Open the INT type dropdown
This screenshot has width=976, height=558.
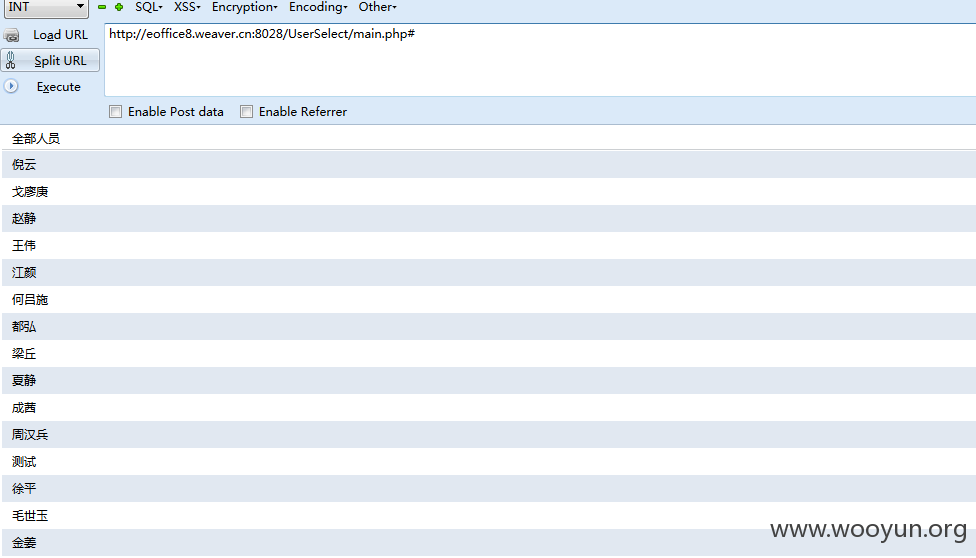pyautogui.click(x=46, y=8)
